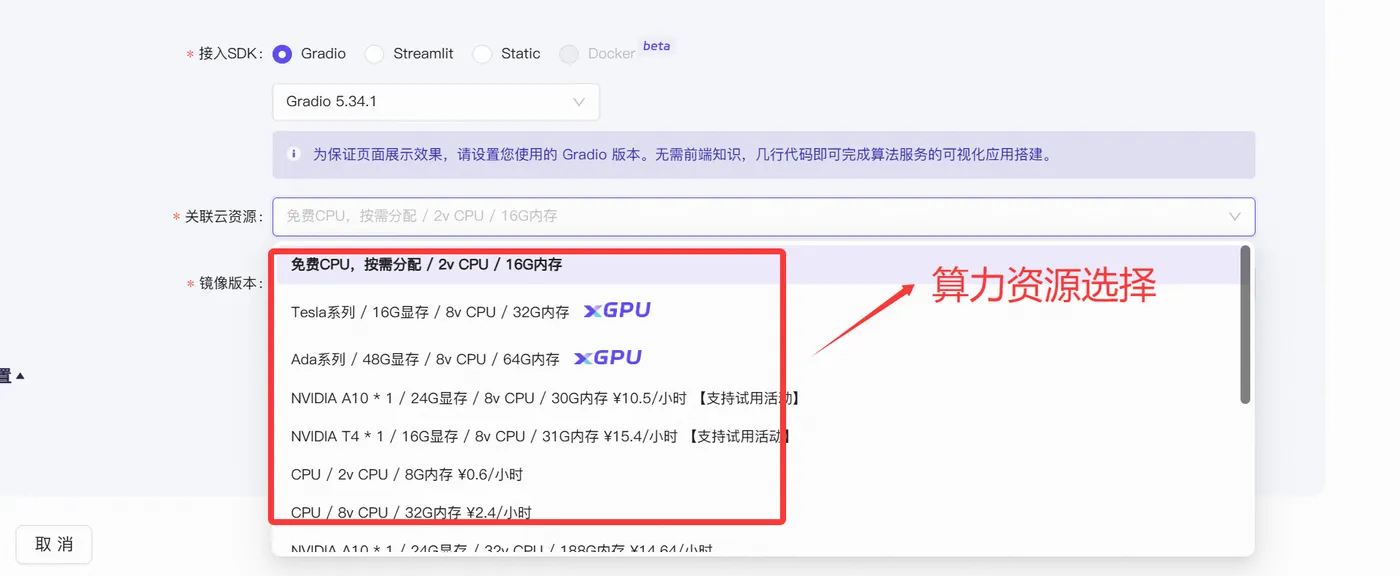Screen dimensions: 1400x576
Task: Click the beta badge next to Docker
Action: pyautogui.click(x=656, y=46)
